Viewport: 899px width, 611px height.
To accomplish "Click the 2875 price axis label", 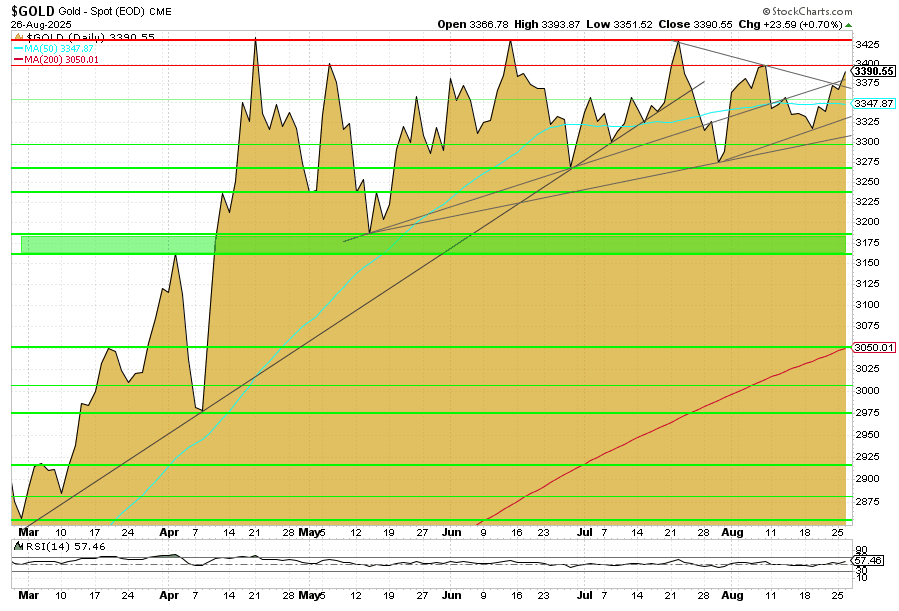I will pos(867,502).
